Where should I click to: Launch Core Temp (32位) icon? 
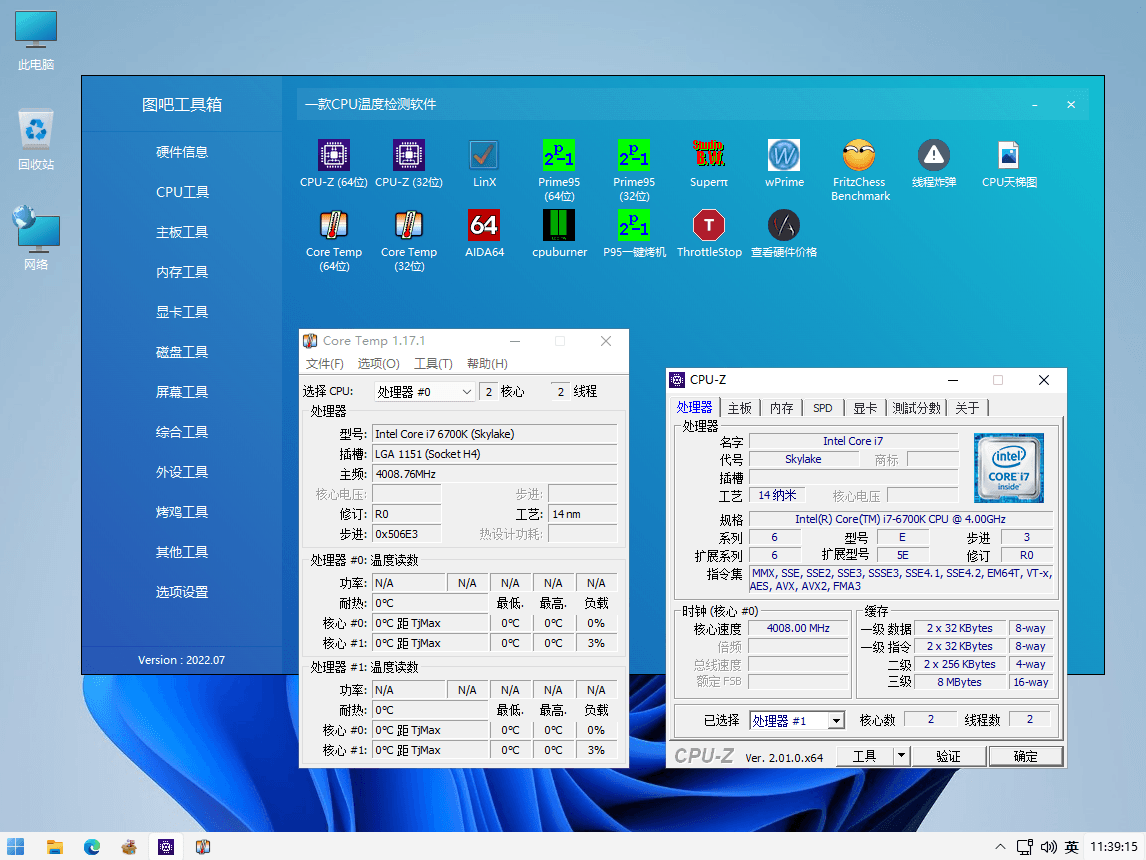pos(409,225)
